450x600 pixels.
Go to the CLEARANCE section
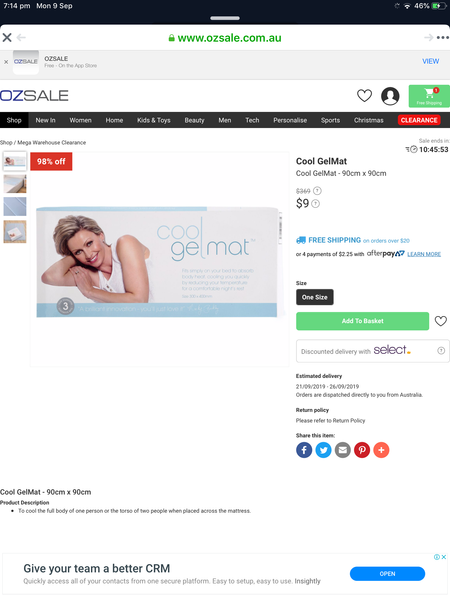pos(419,120)
